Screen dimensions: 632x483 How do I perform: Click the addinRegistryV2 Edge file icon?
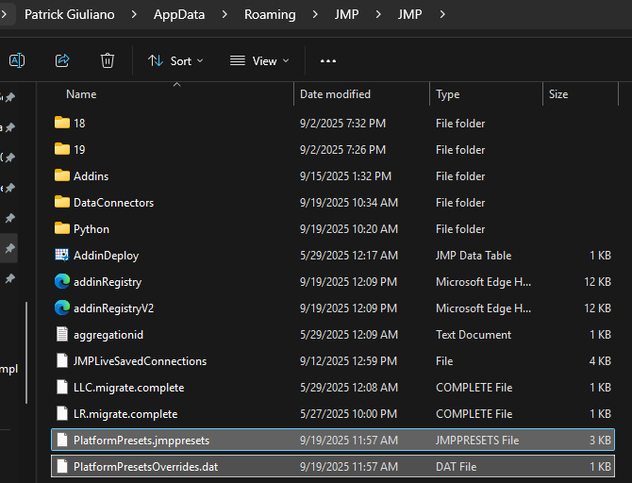tap(62, 308)
